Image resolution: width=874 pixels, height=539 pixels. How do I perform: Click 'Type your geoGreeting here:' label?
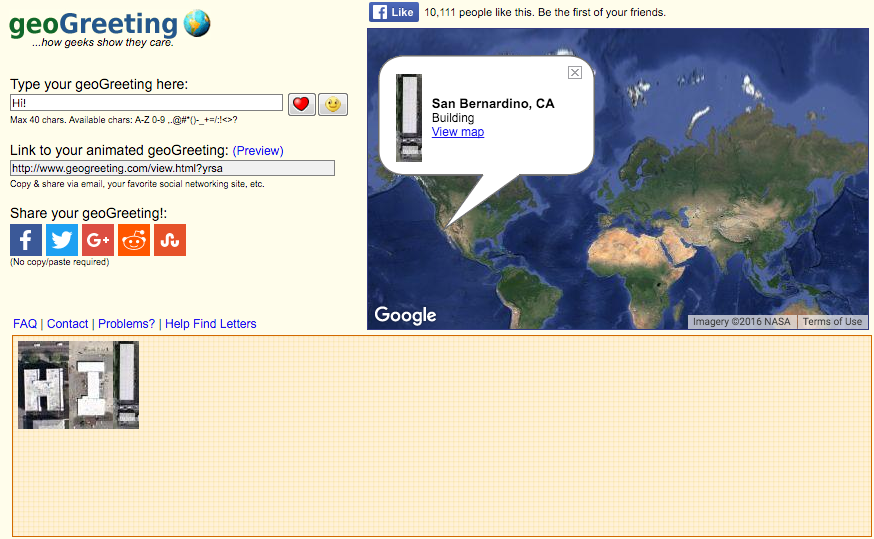point(99,84)
